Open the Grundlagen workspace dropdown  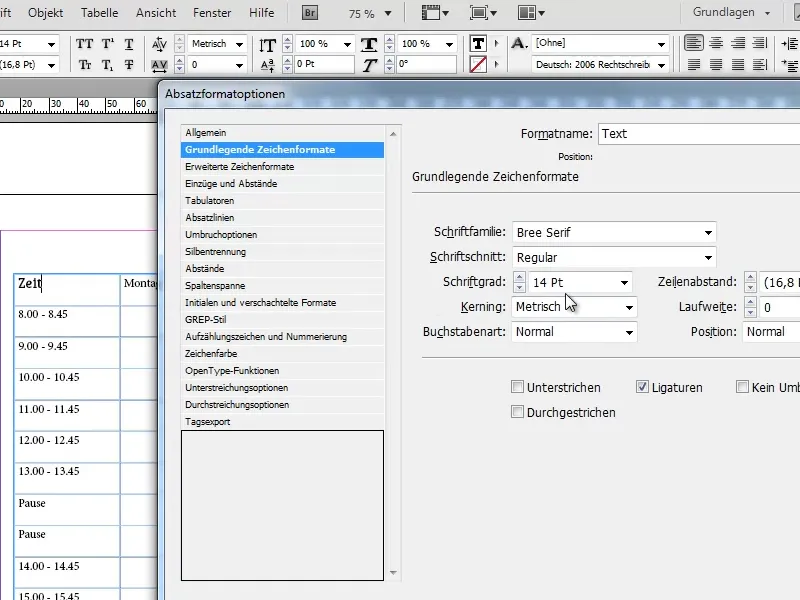731,12
